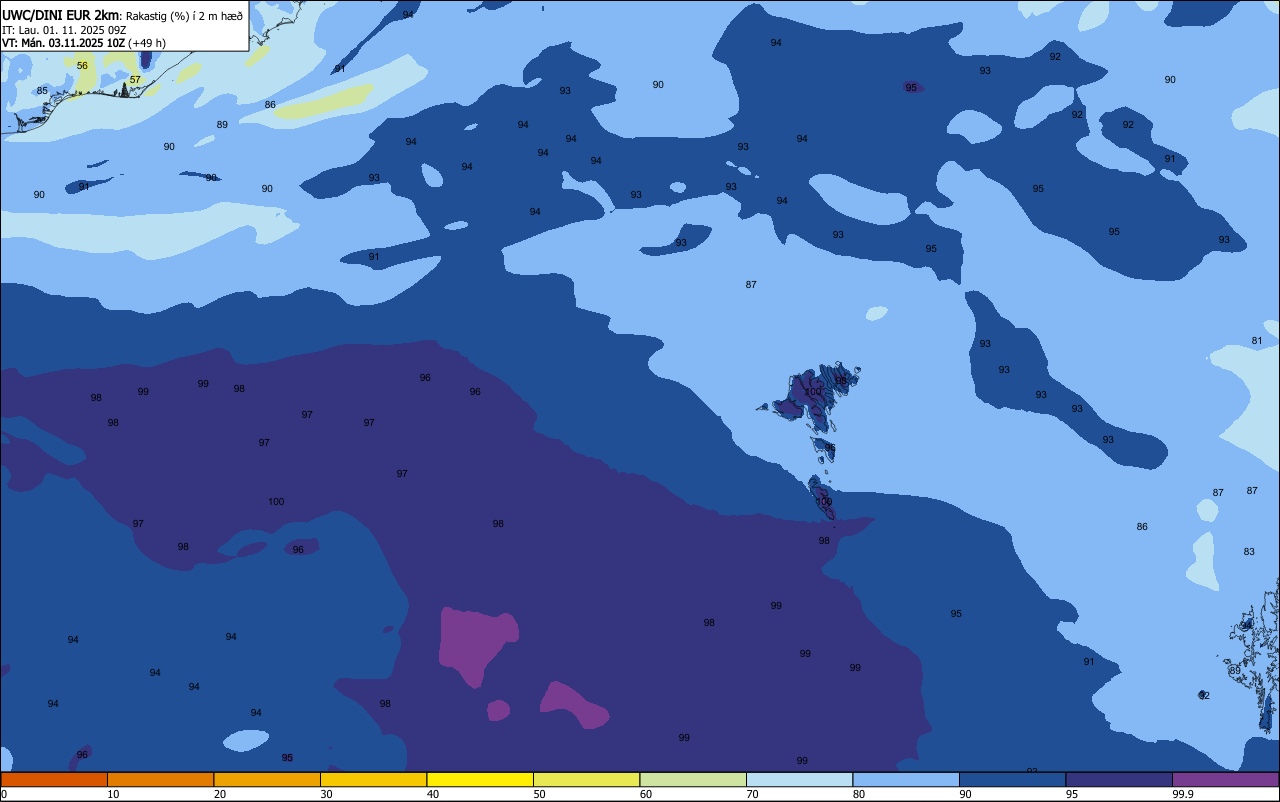
Task: Click the legend tick label 30
Action: (326, 794)
